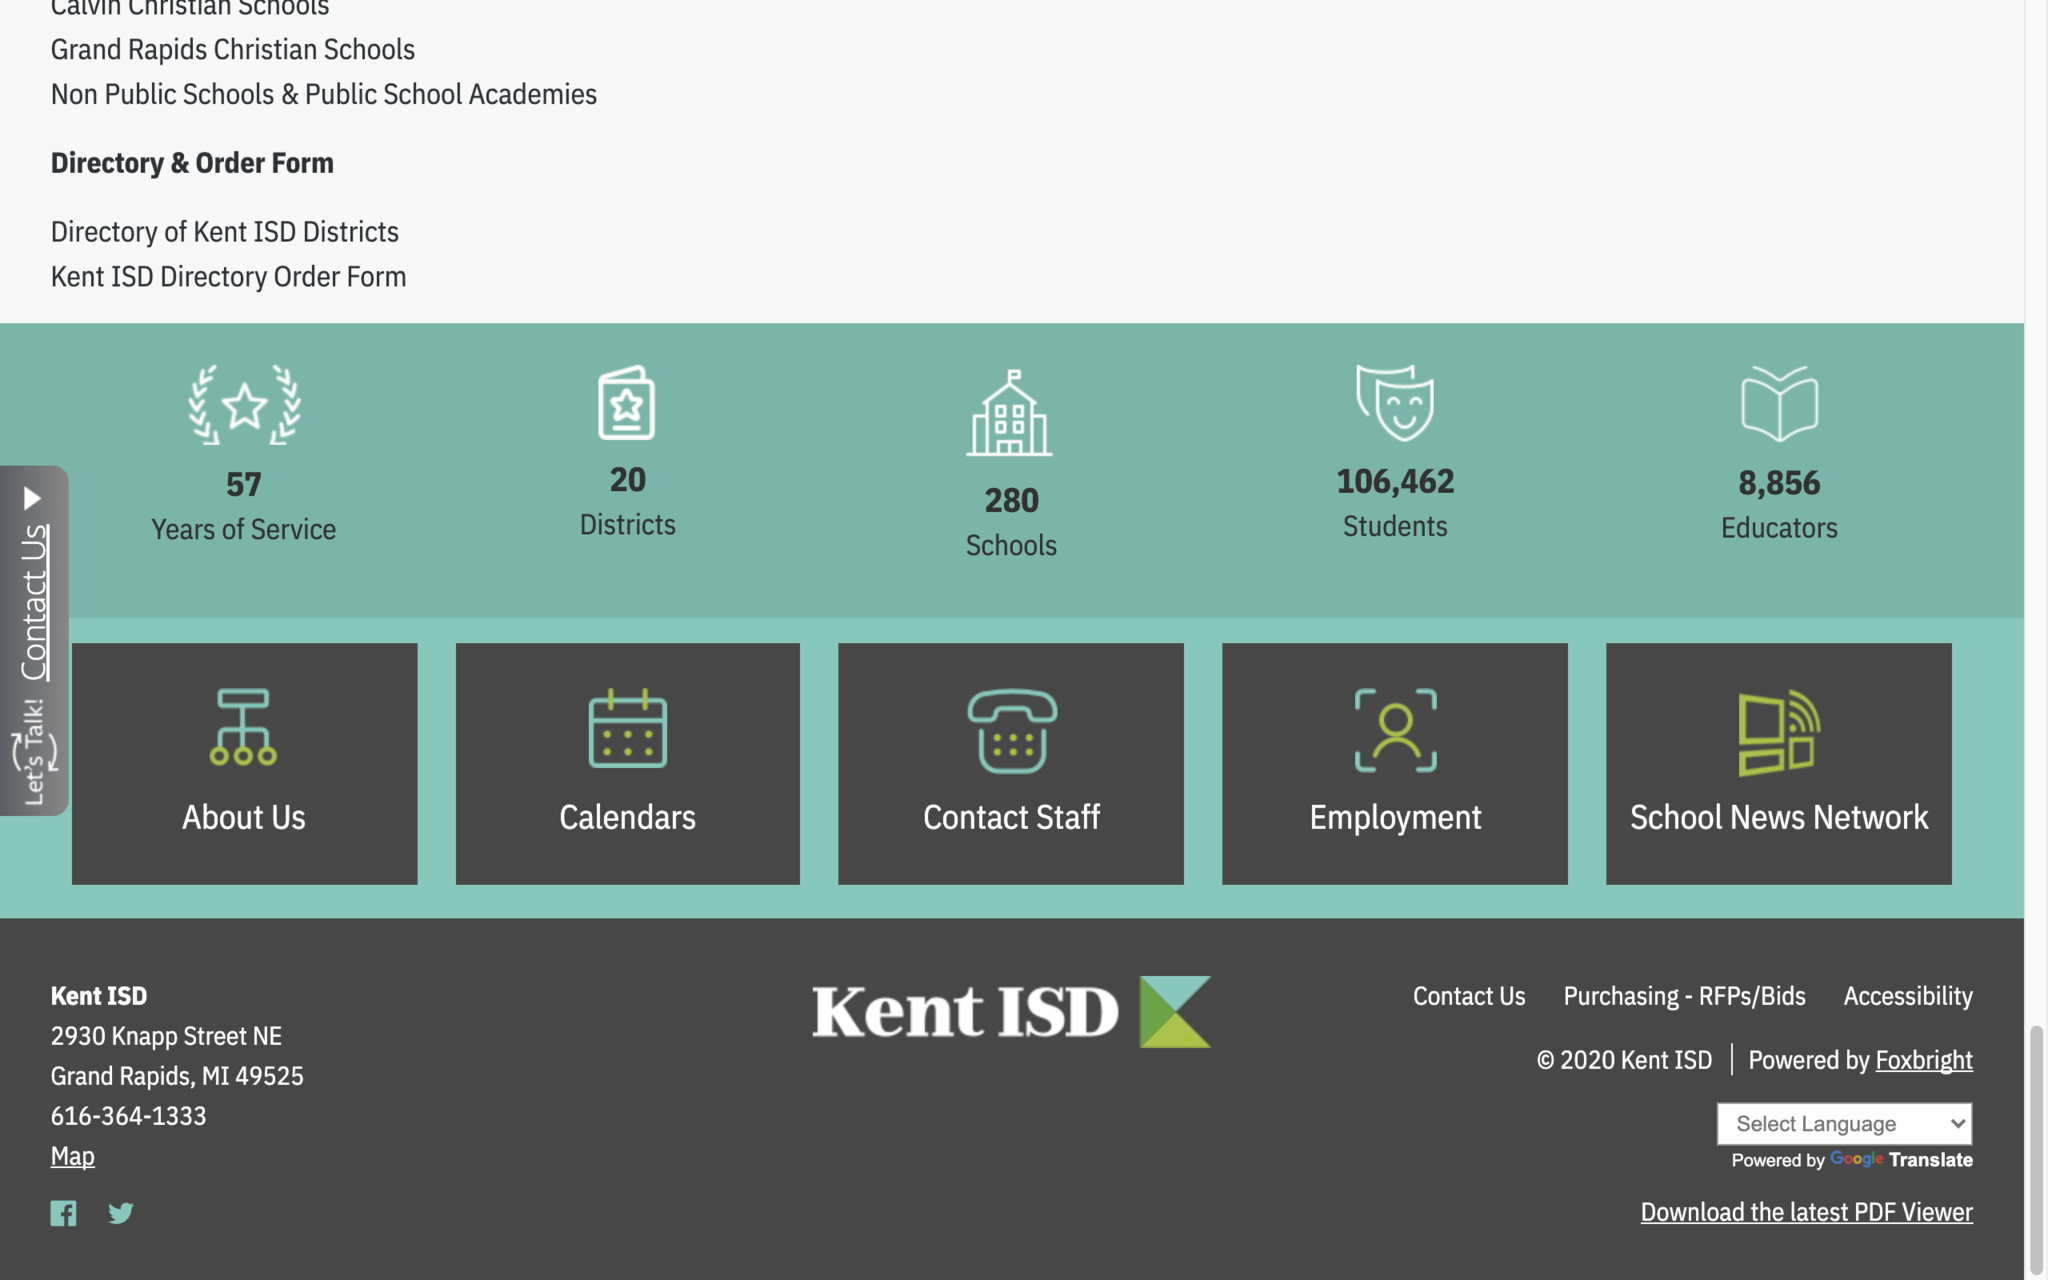Open Directory of Kent ISD Districts
Screen dimensions: 2048x1280
click(224, 232)
